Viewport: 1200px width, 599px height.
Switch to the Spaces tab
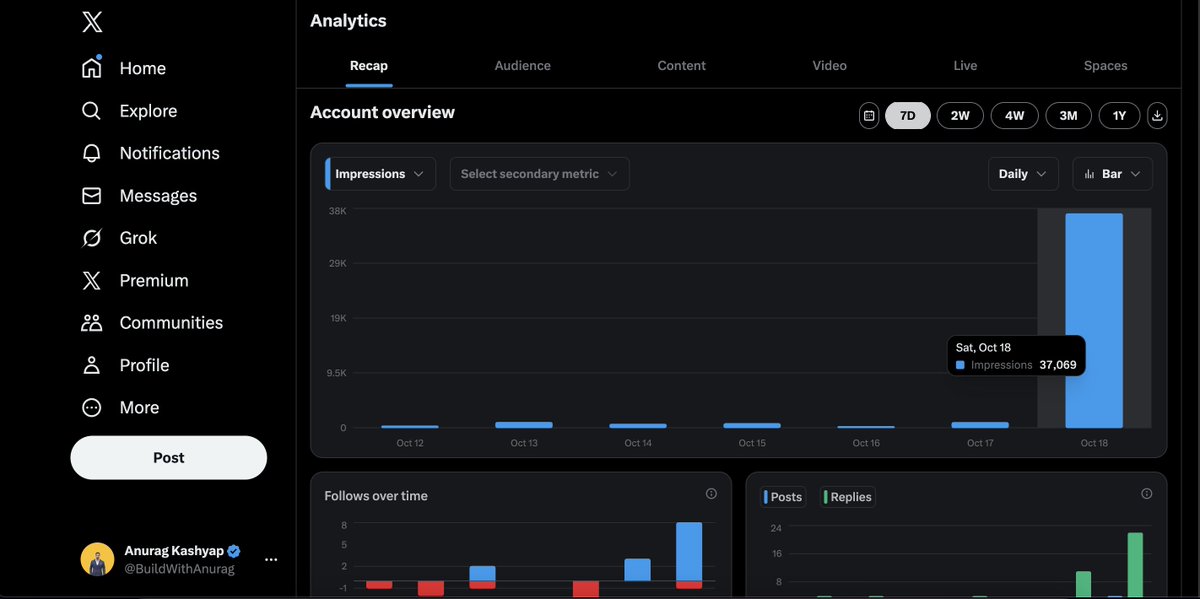(x=1106, y=66)
